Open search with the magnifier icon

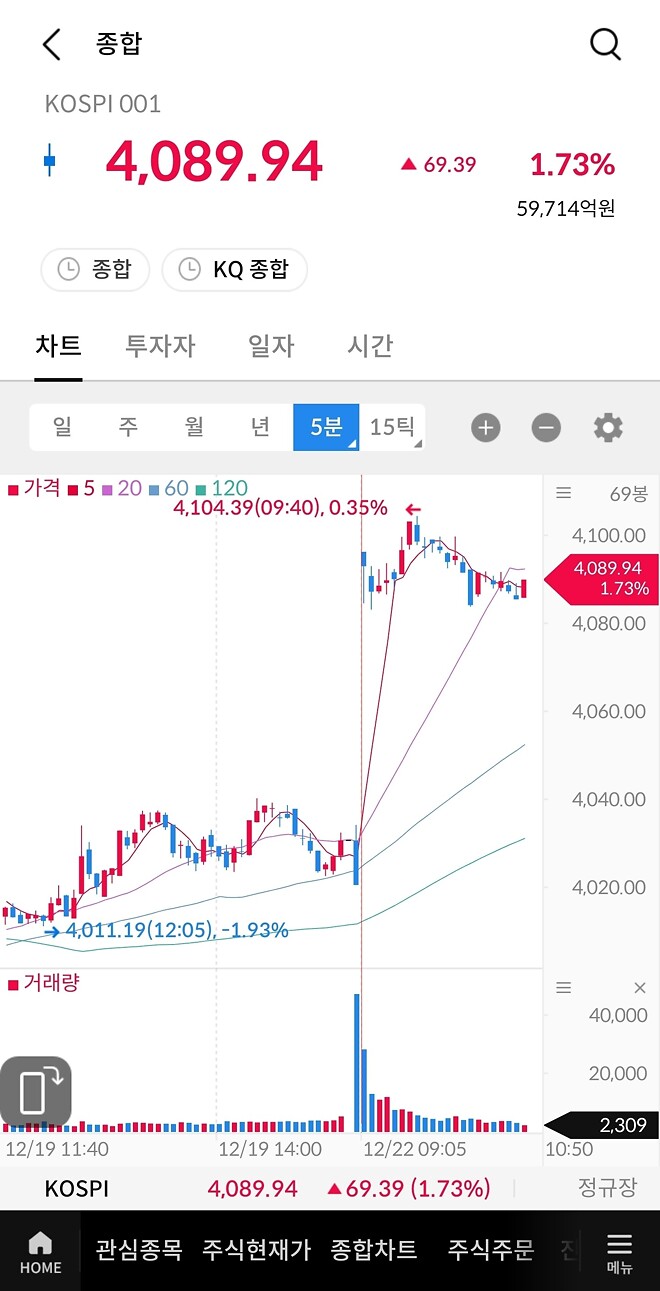click(604, 44)
